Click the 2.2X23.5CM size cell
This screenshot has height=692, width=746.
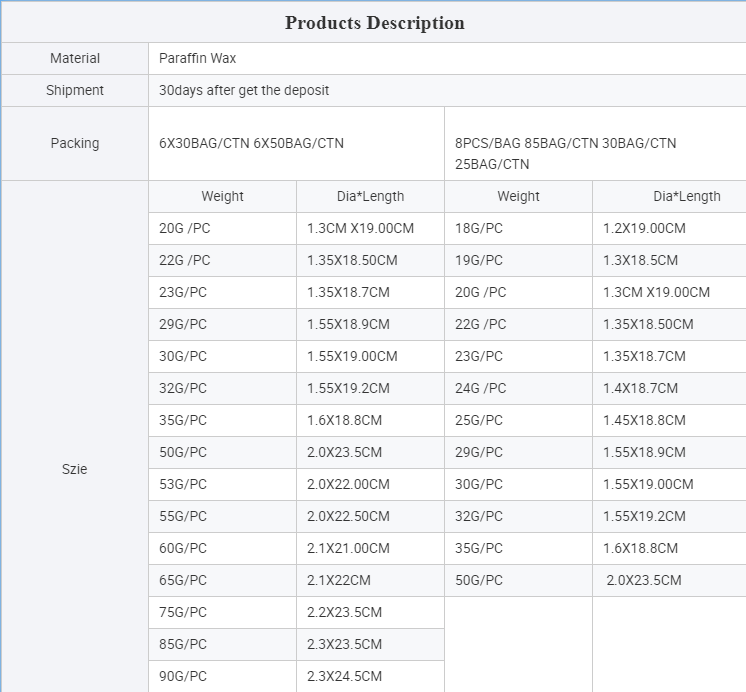(x=370, y=612)
